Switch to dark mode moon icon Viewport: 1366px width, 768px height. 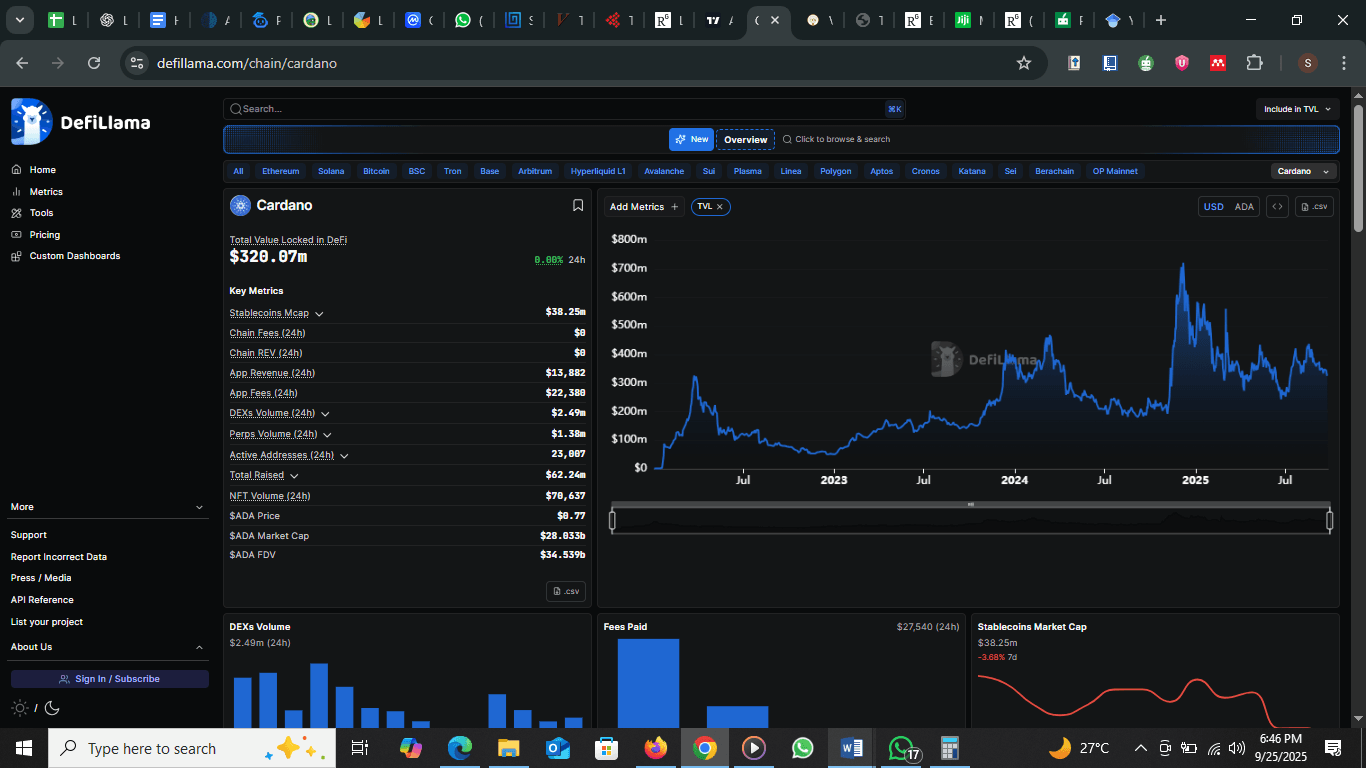(x=53, y=708)
